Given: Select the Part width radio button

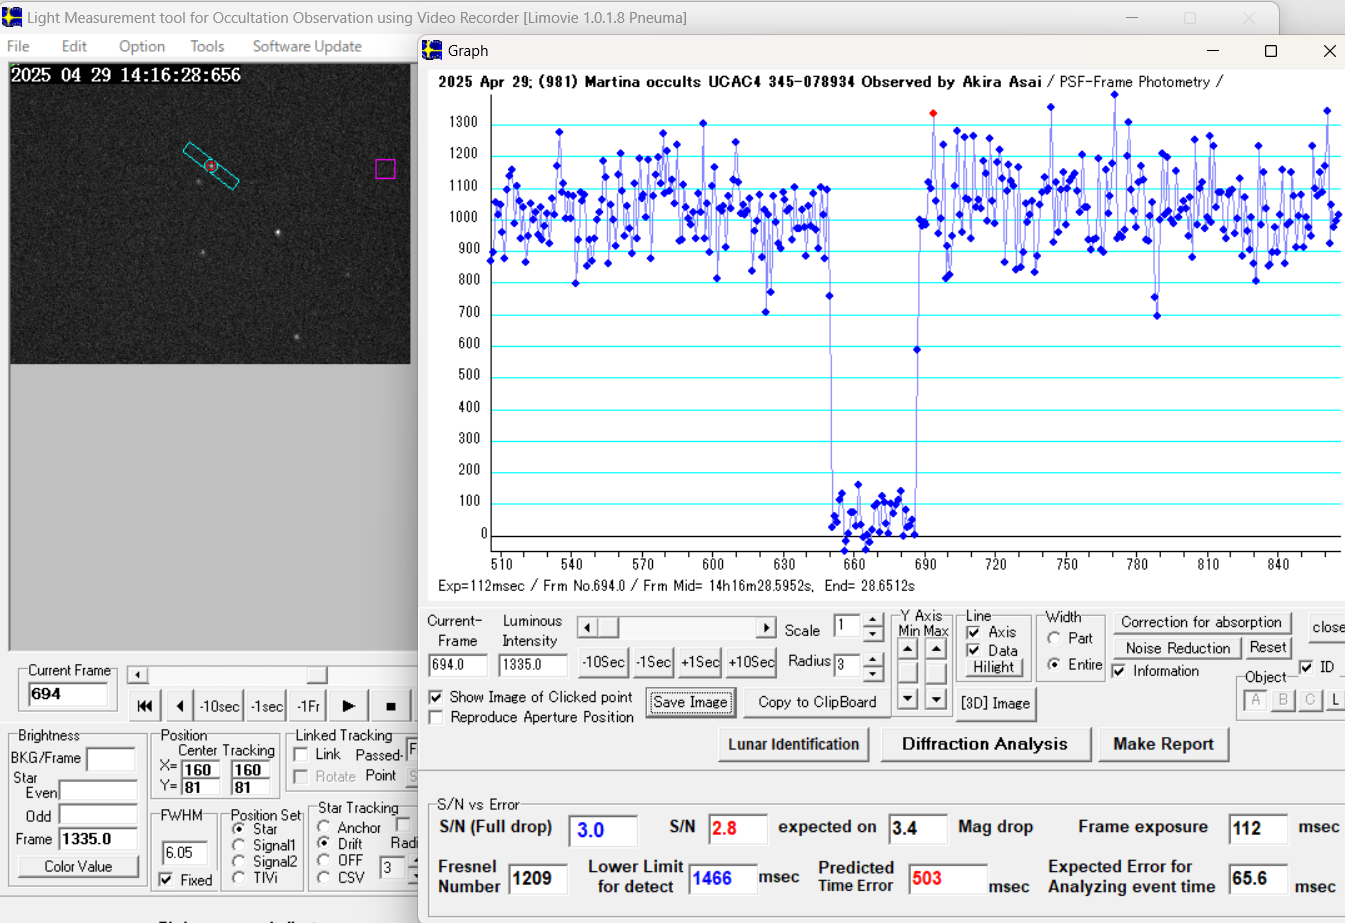Looking at the screenshot, I should click(1054, 638).
